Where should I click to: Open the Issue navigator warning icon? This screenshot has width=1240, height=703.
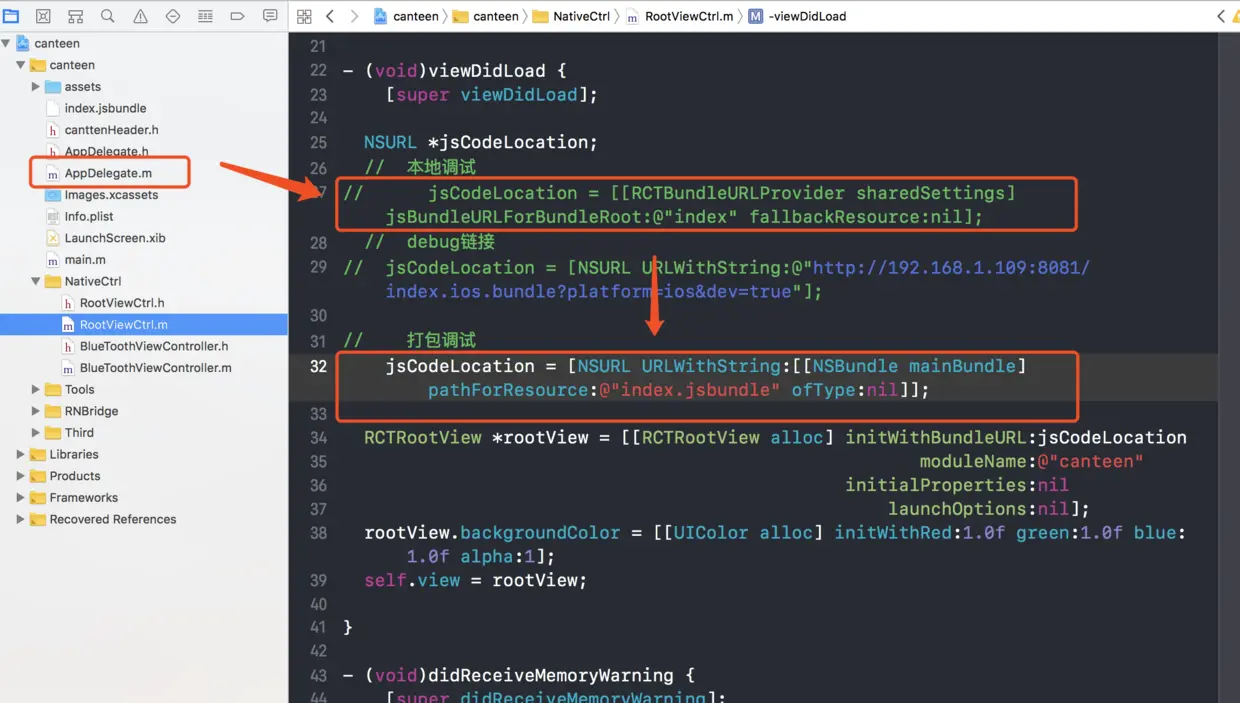pyautogui.click(x=140, y=16)
